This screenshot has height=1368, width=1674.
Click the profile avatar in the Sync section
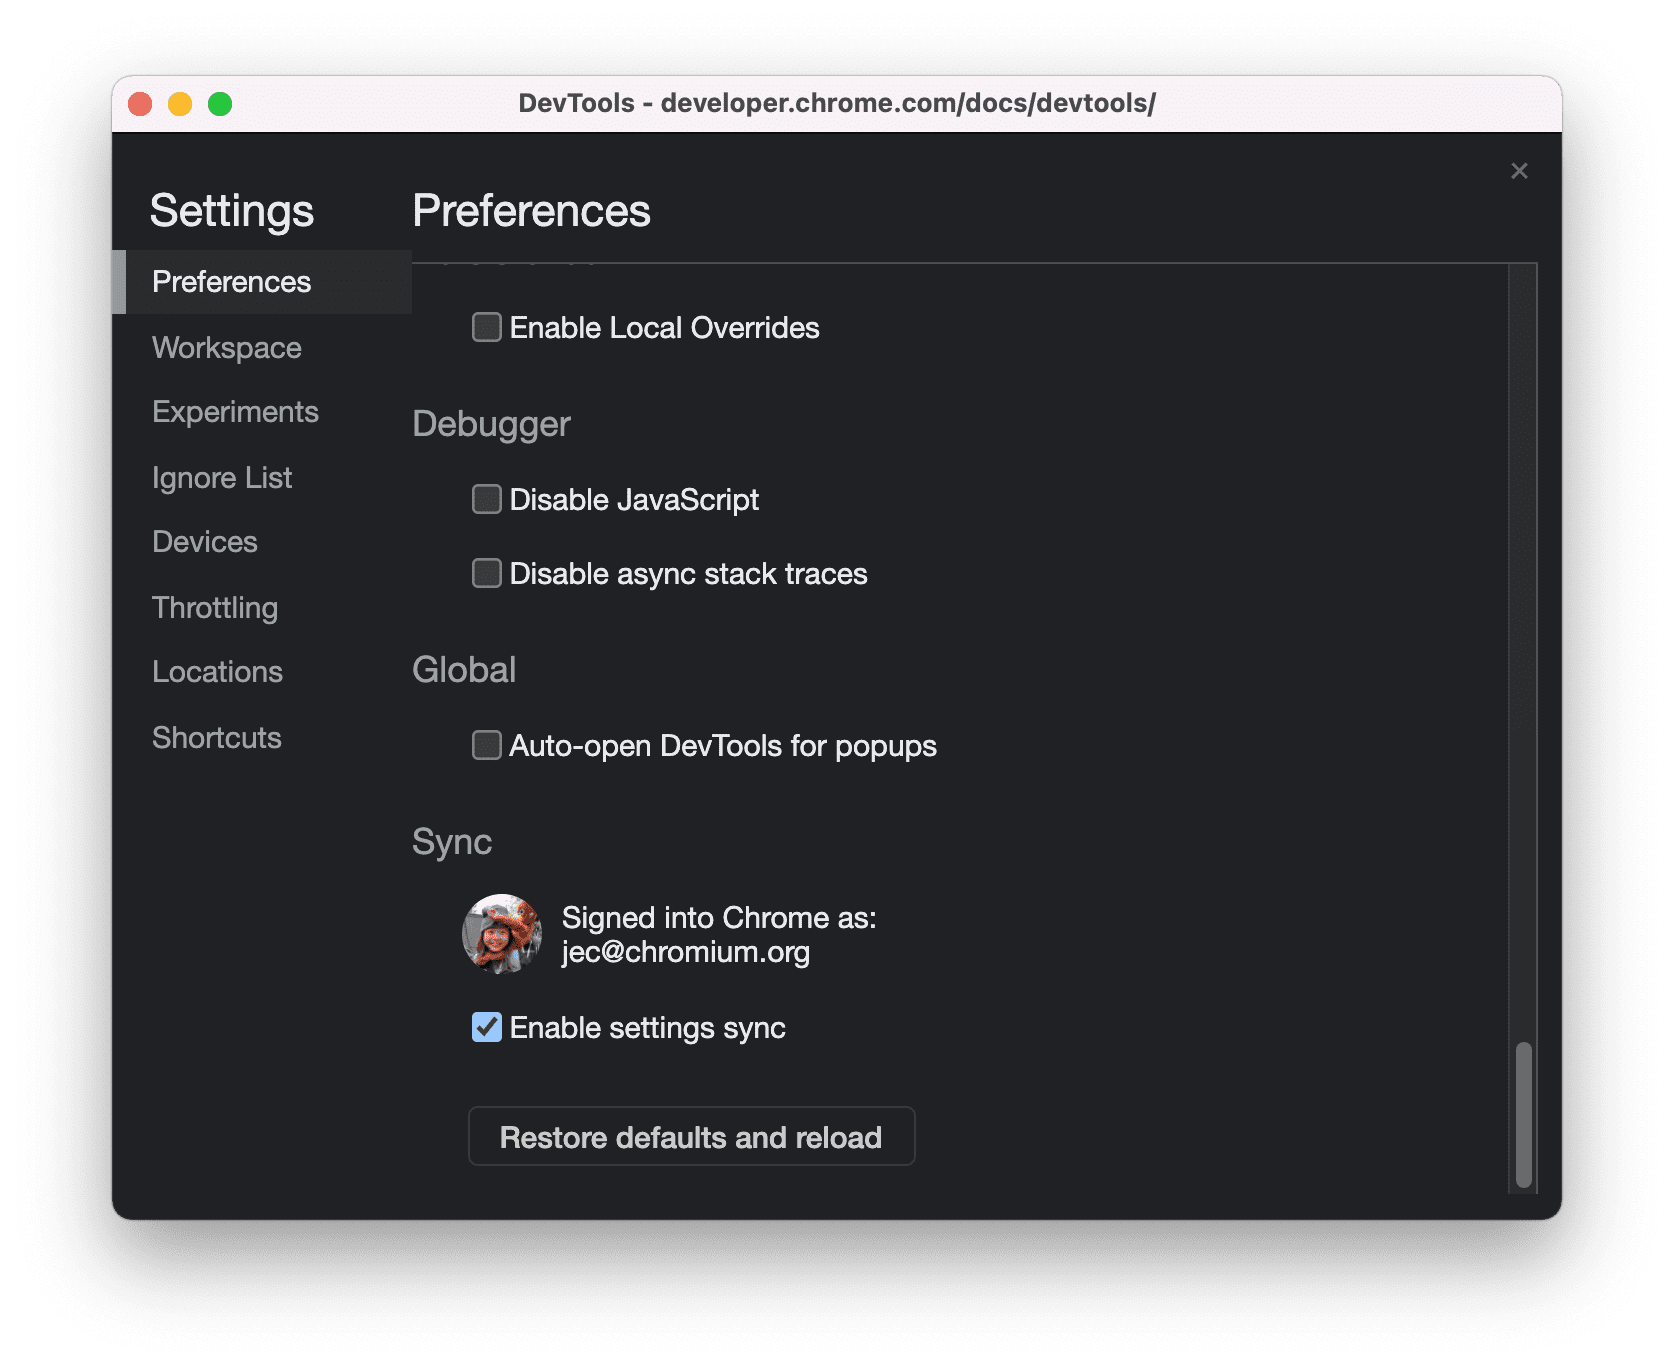pyautogui.click(x=501, y=933)
